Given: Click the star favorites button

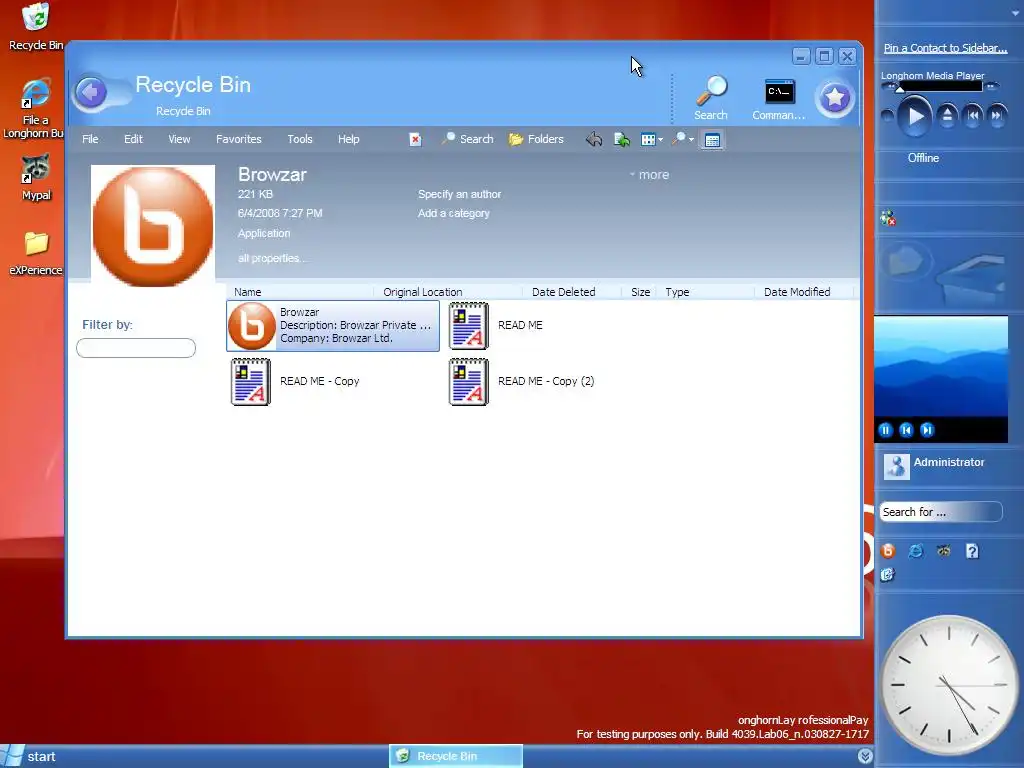Looking at the screenshot, I should tap(835, 99).
